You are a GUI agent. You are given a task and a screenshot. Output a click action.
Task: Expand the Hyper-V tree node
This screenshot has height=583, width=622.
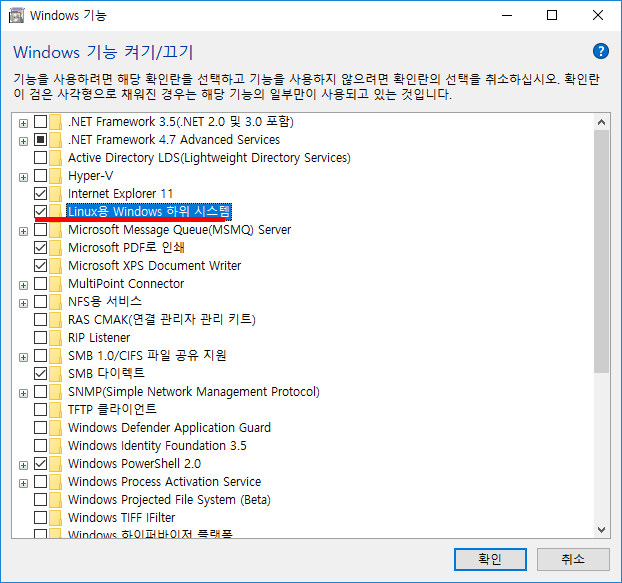23,177
